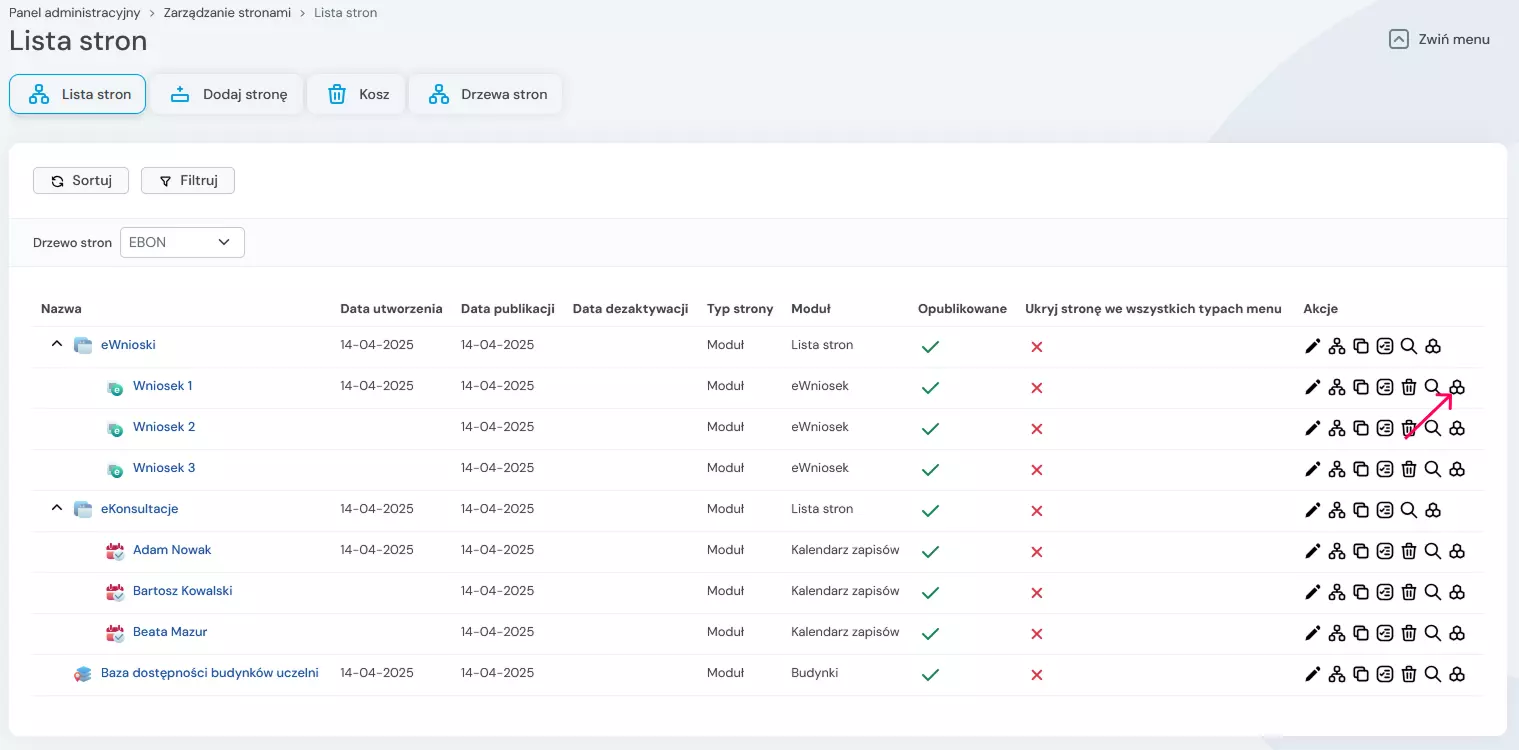1519x750 pixels.
Task: Toggle hide-in-menu cross for eKonsultacje
Action: [x=1037, y=510]
